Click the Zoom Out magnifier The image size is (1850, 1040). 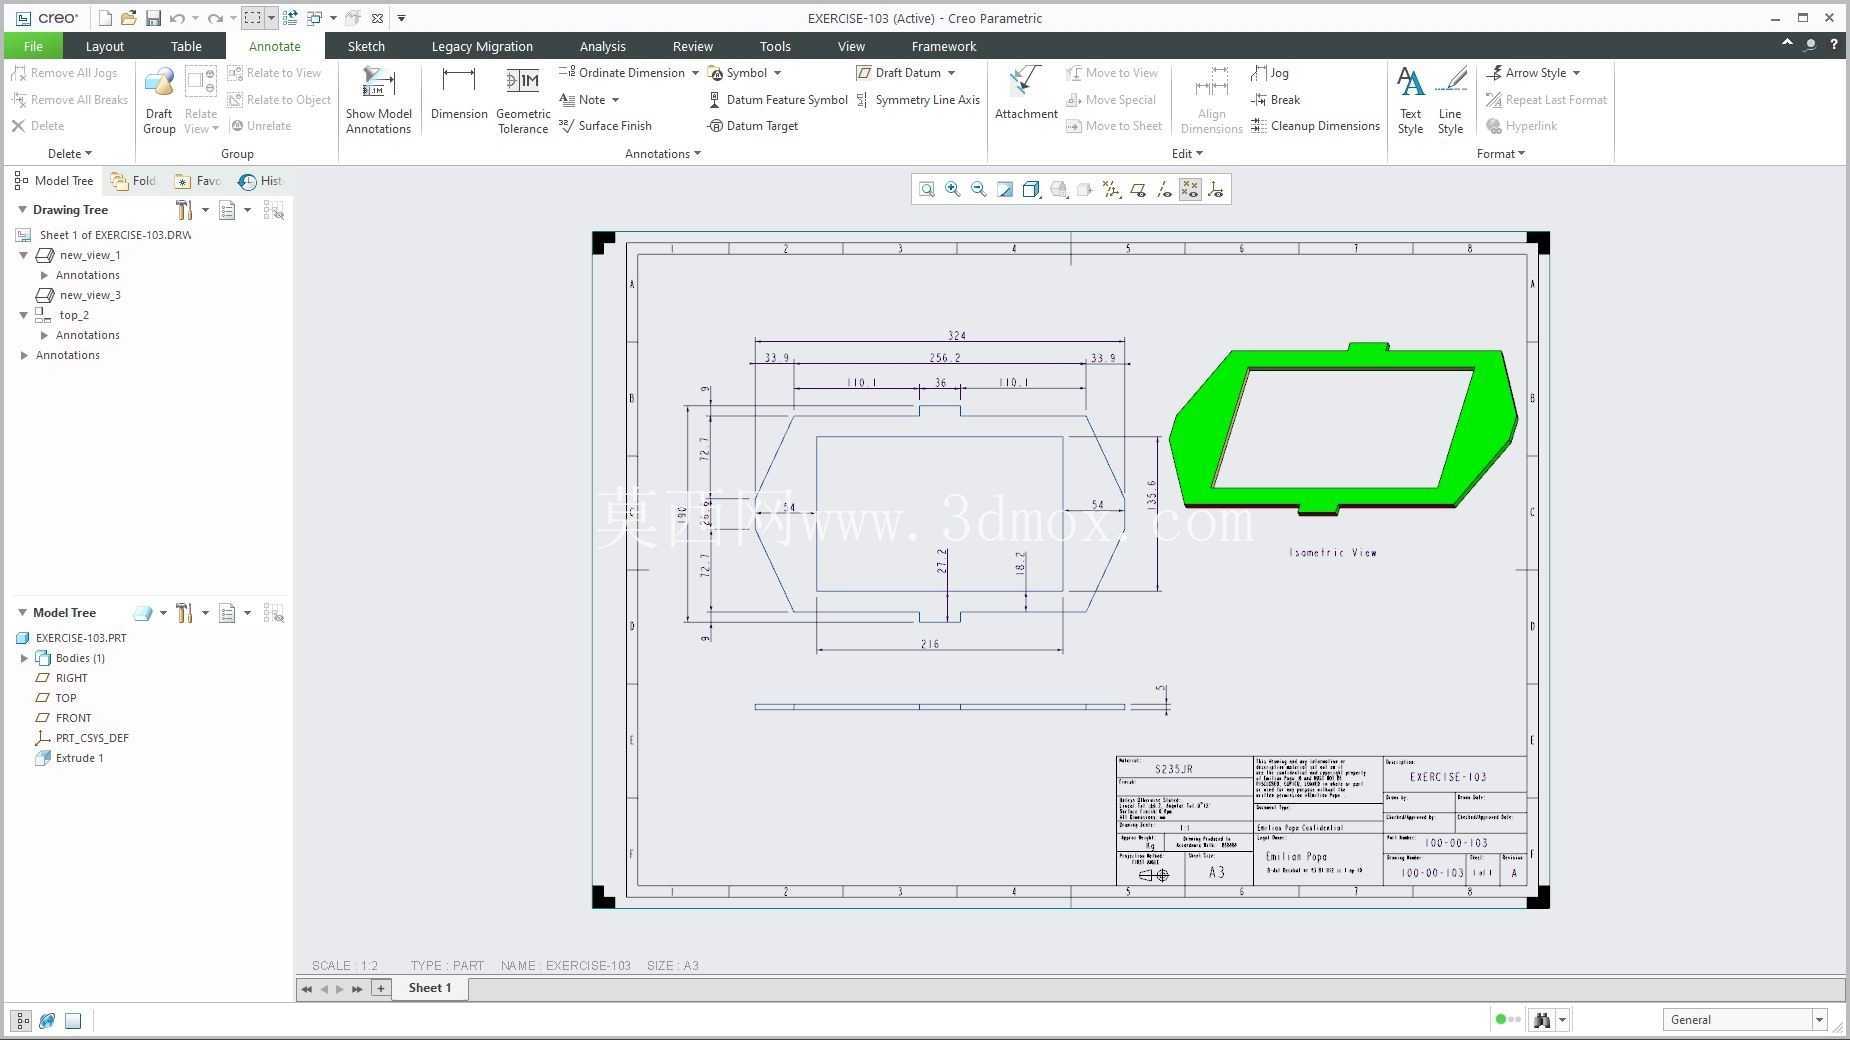tap(979, 190)
